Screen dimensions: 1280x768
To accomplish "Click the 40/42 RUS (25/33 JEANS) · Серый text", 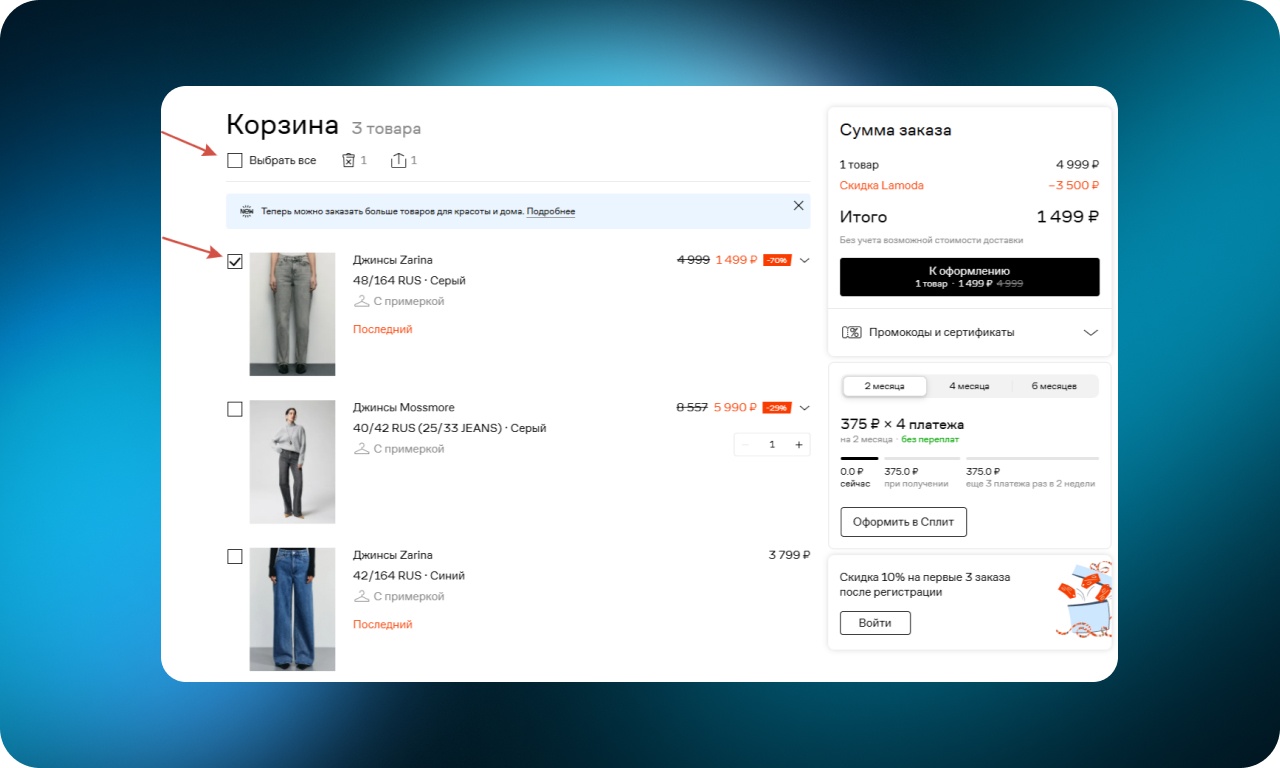I will coord(450,428).
